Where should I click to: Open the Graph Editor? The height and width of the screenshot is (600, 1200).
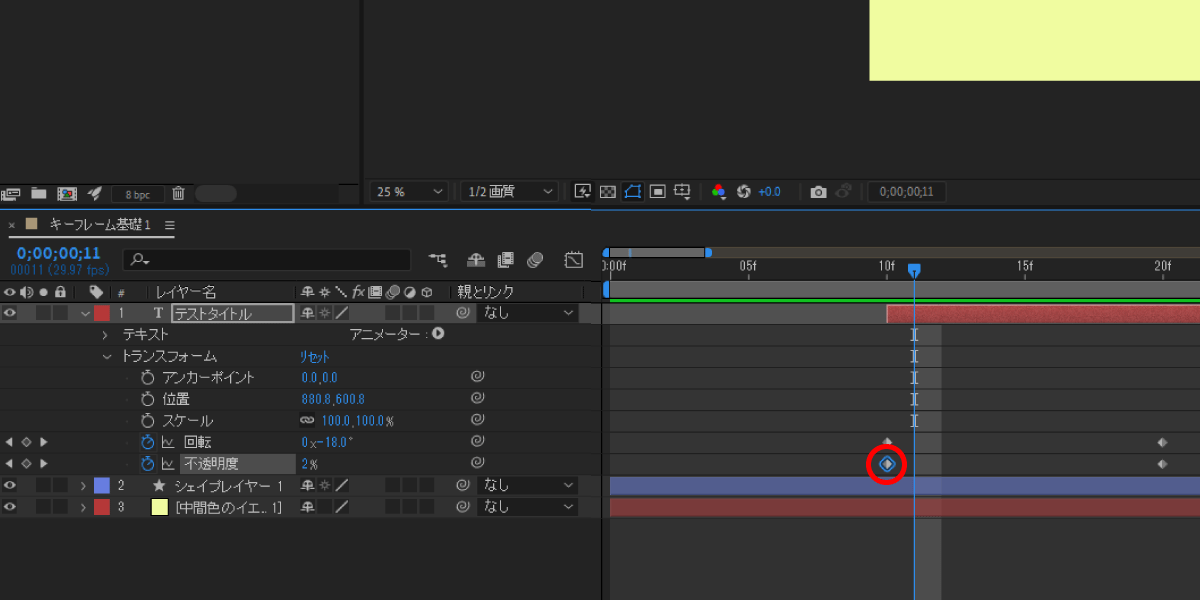pyautogui.click(x=573, y=260)
